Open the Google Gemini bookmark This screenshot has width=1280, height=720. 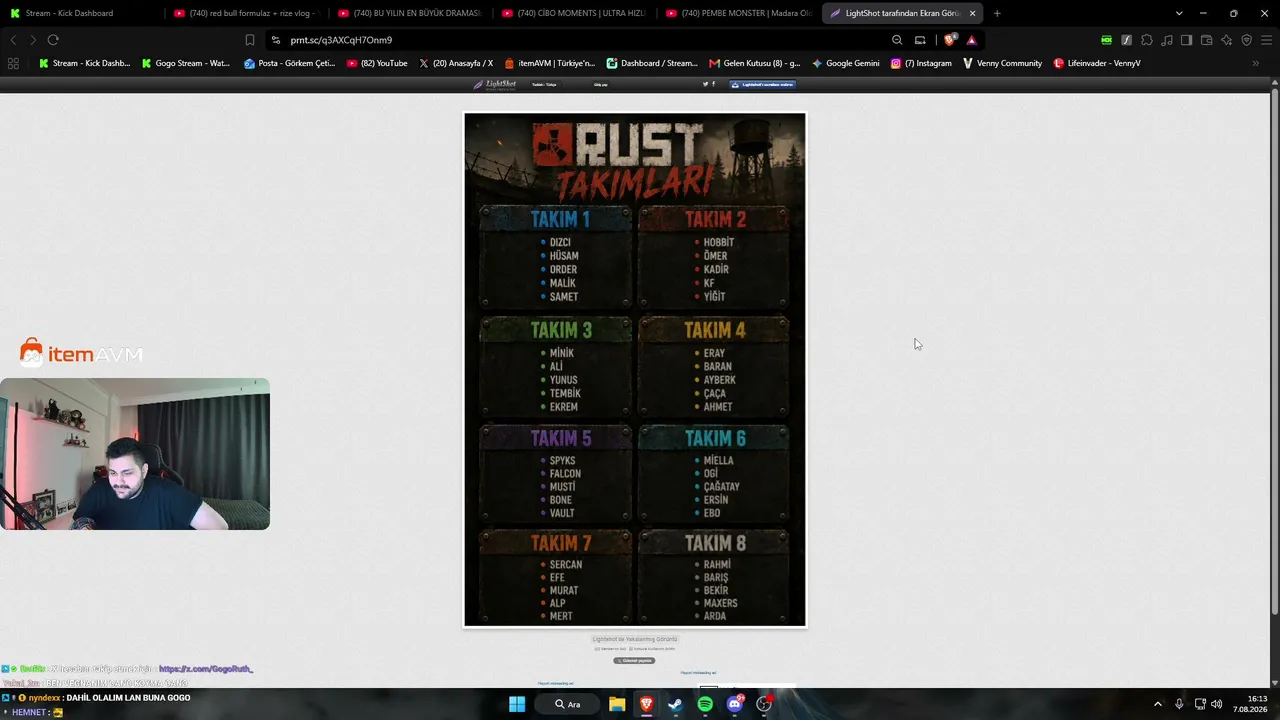tap(846, 63)
